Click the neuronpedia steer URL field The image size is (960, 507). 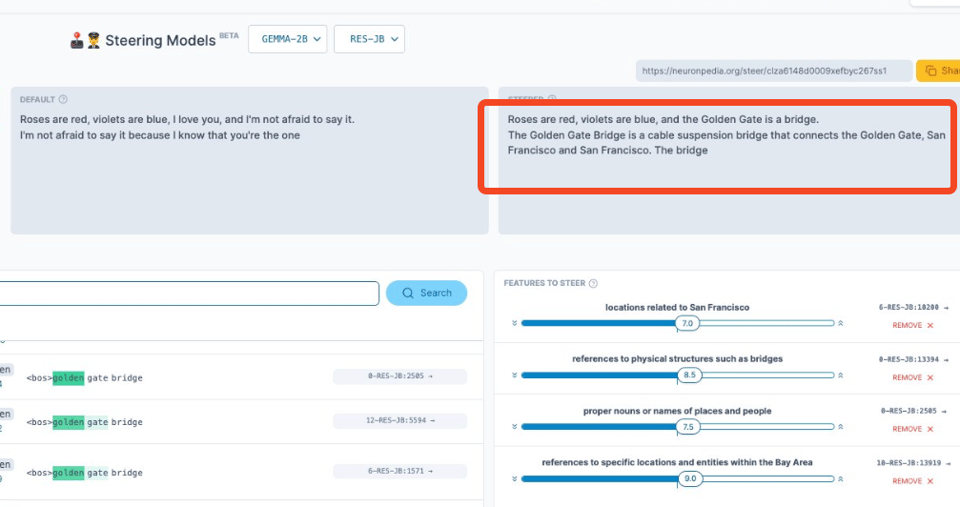(773, 71)
